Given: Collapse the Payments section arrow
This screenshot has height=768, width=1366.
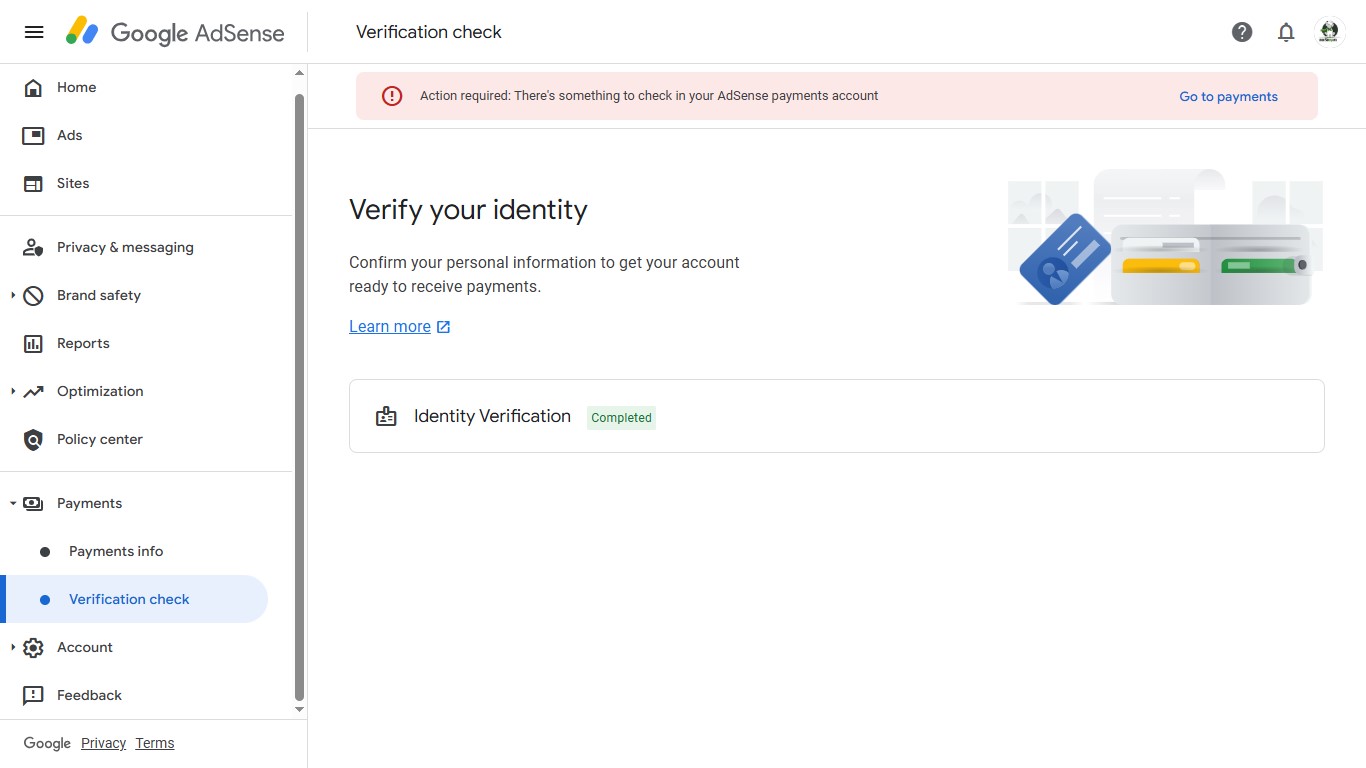Looking at the screenshot, I should pos(13,504).
